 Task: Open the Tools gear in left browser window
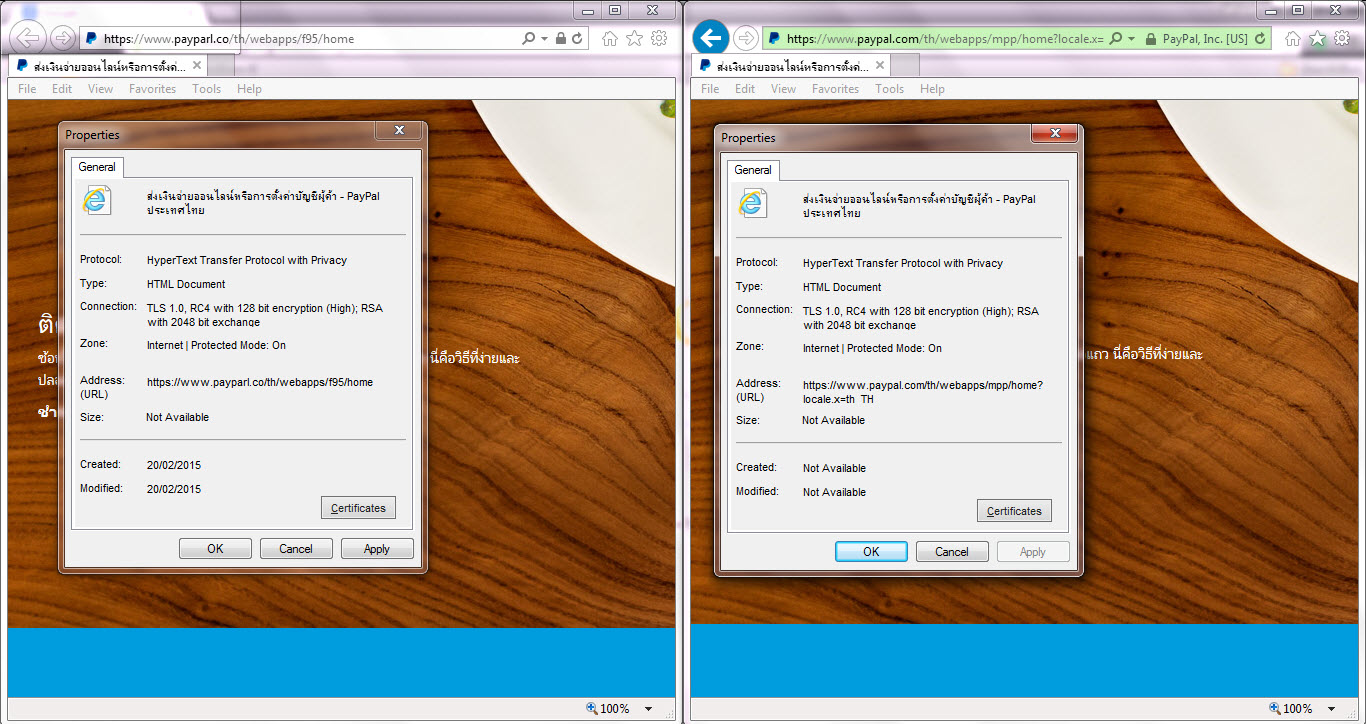[659, 39]
